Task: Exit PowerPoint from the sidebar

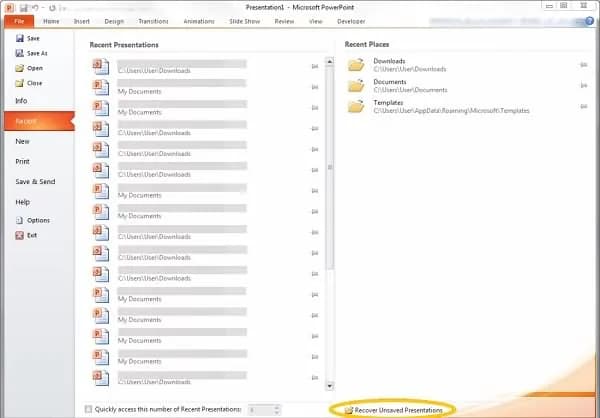Action: click(x=26, y=235)
